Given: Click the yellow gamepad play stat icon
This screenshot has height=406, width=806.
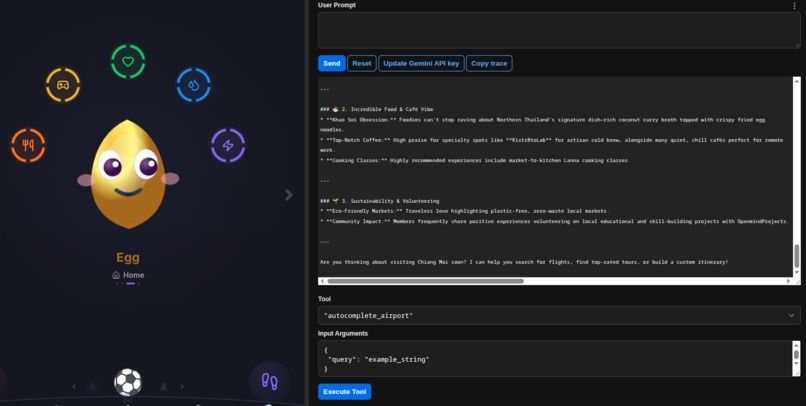Looking at the screenshot, I should (x=63, y=85).
